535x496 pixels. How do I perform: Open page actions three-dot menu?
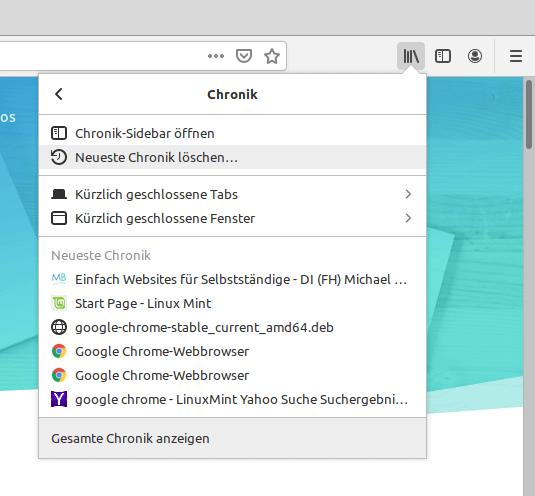216,56
